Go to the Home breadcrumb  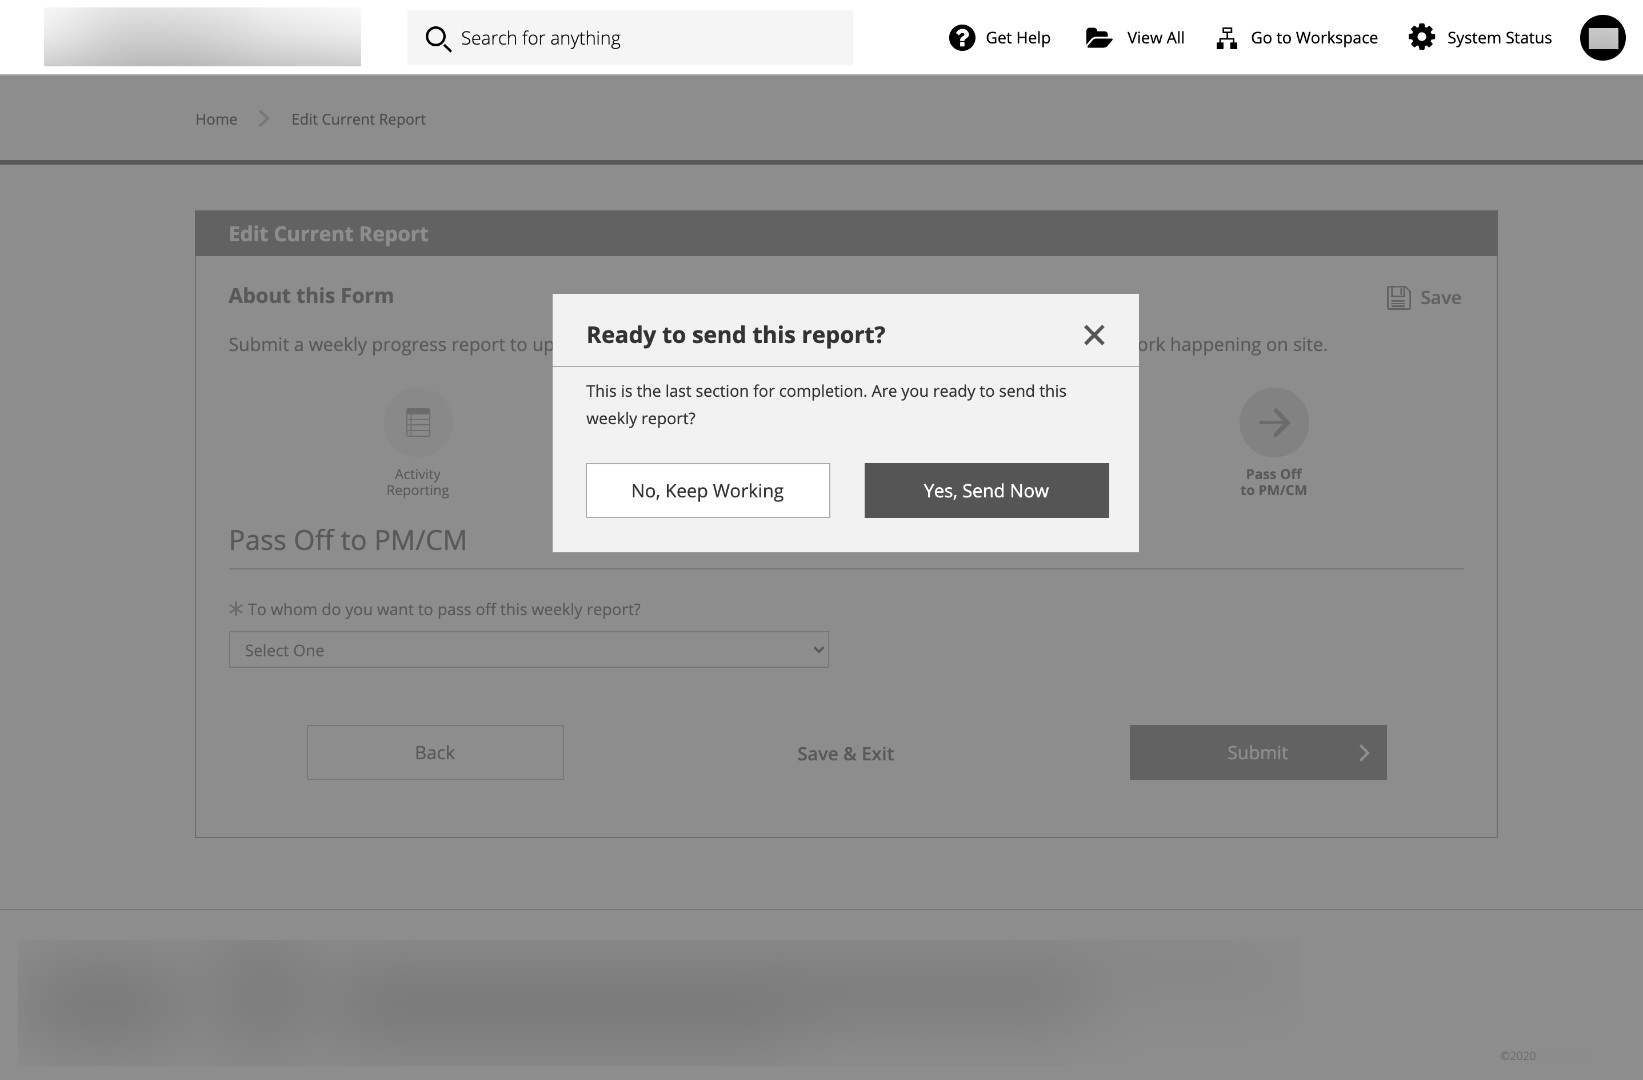tap(216, 119)
